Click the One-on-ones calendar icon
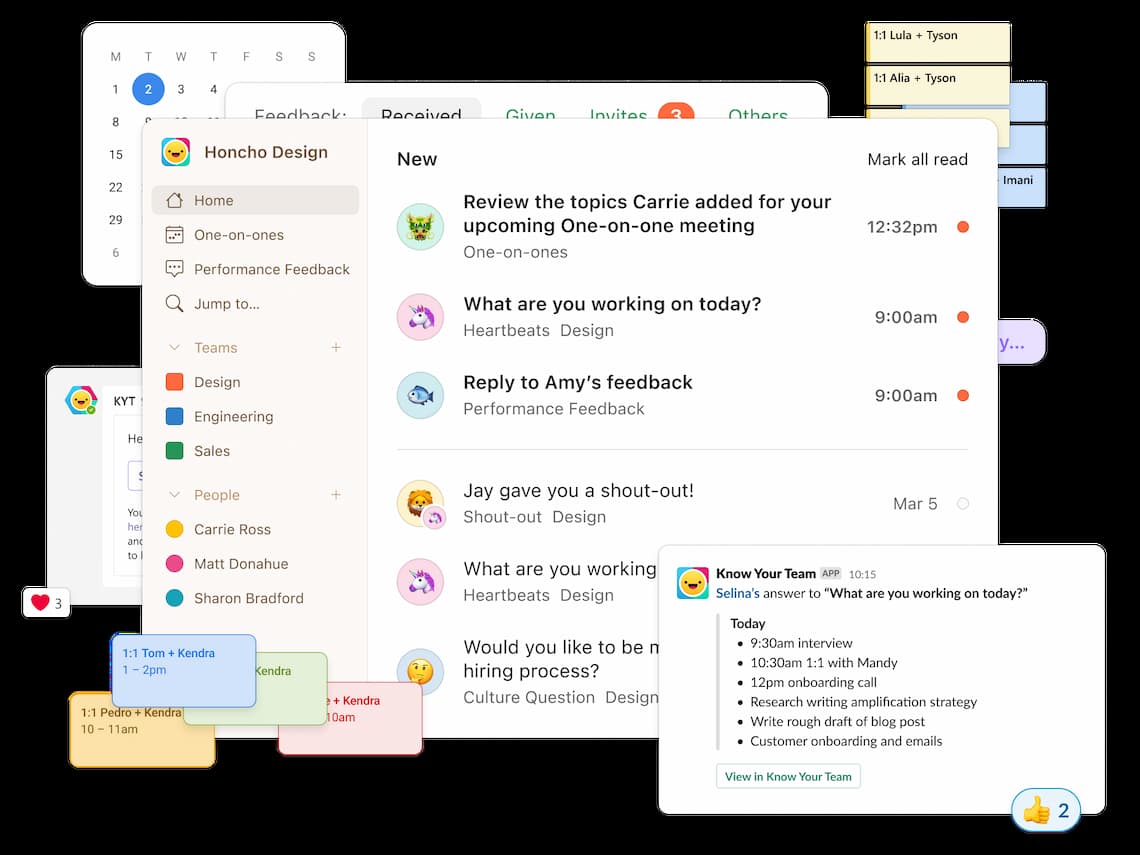This screenshot has width=1140, height=855. point(175,235)
